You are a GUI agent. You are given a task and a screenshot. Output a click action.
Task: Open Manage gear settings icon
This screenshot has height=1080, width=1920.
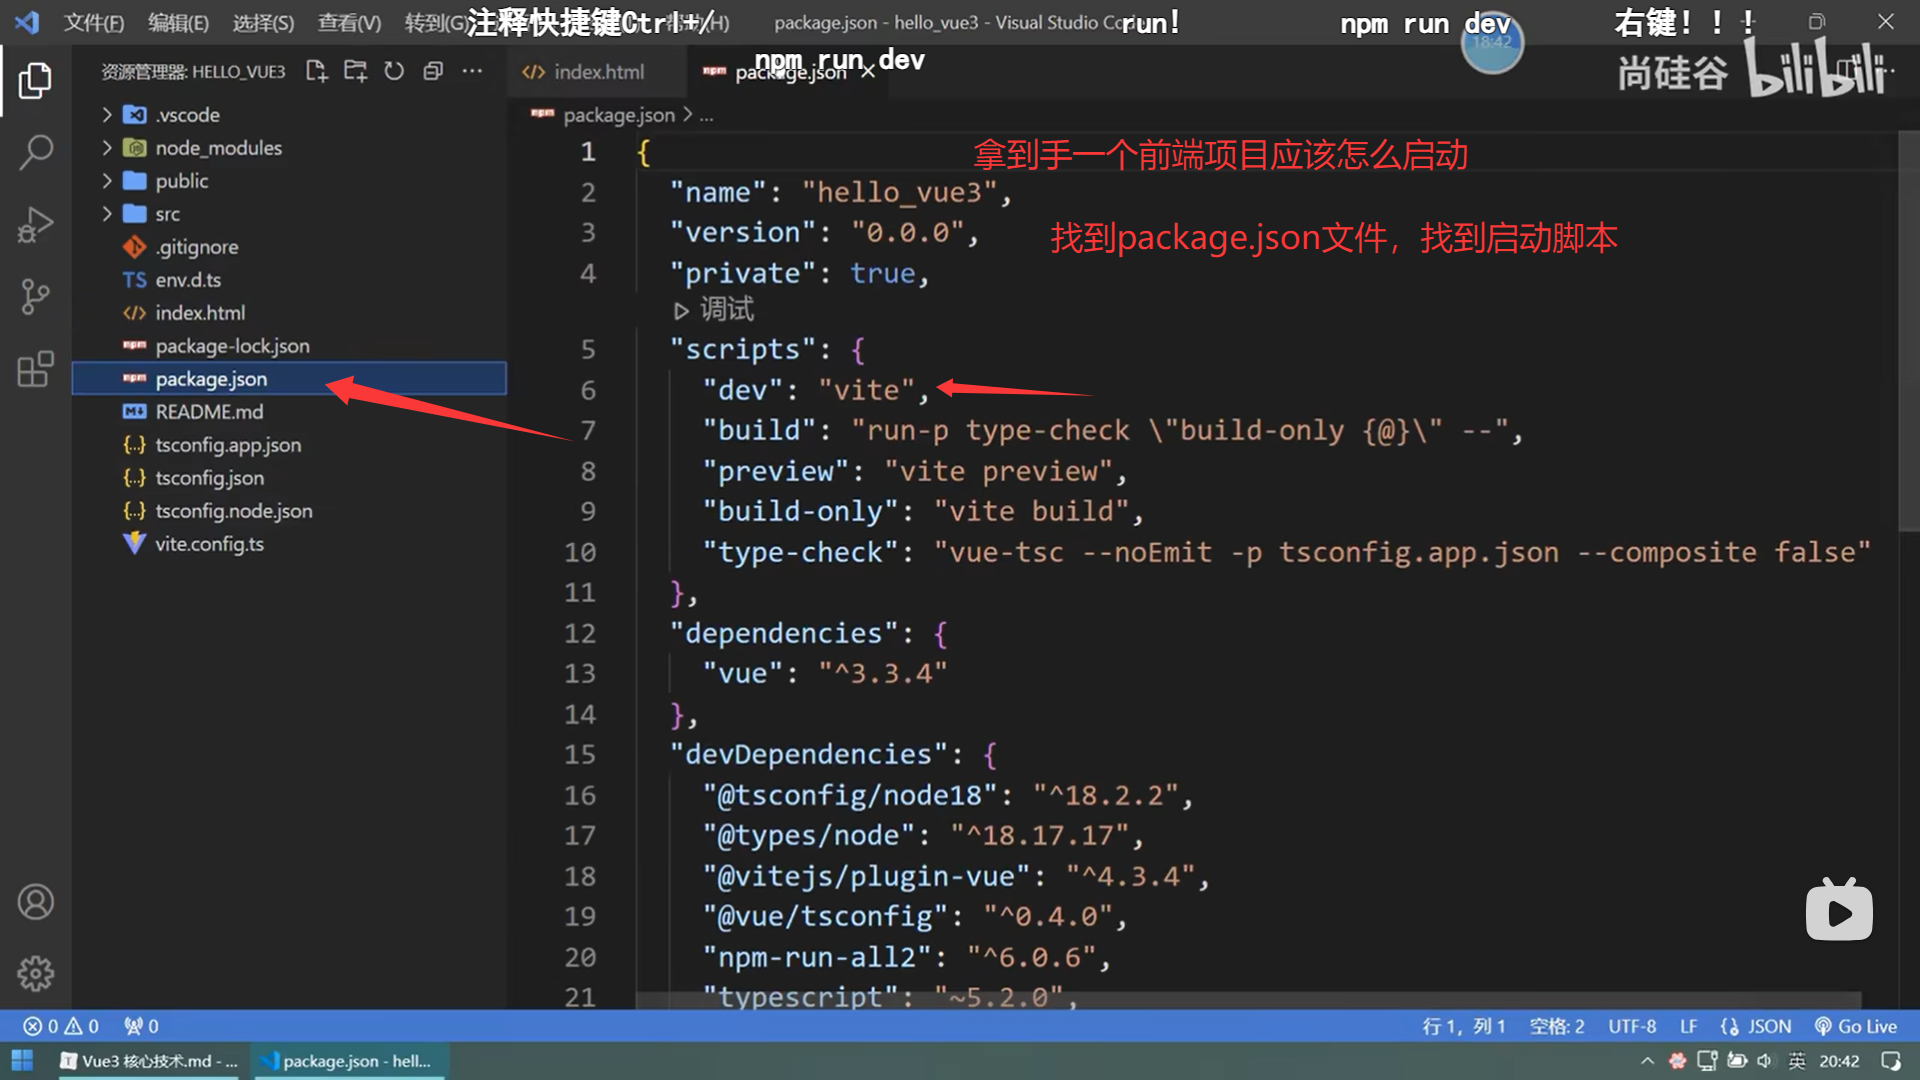point(35,973)
